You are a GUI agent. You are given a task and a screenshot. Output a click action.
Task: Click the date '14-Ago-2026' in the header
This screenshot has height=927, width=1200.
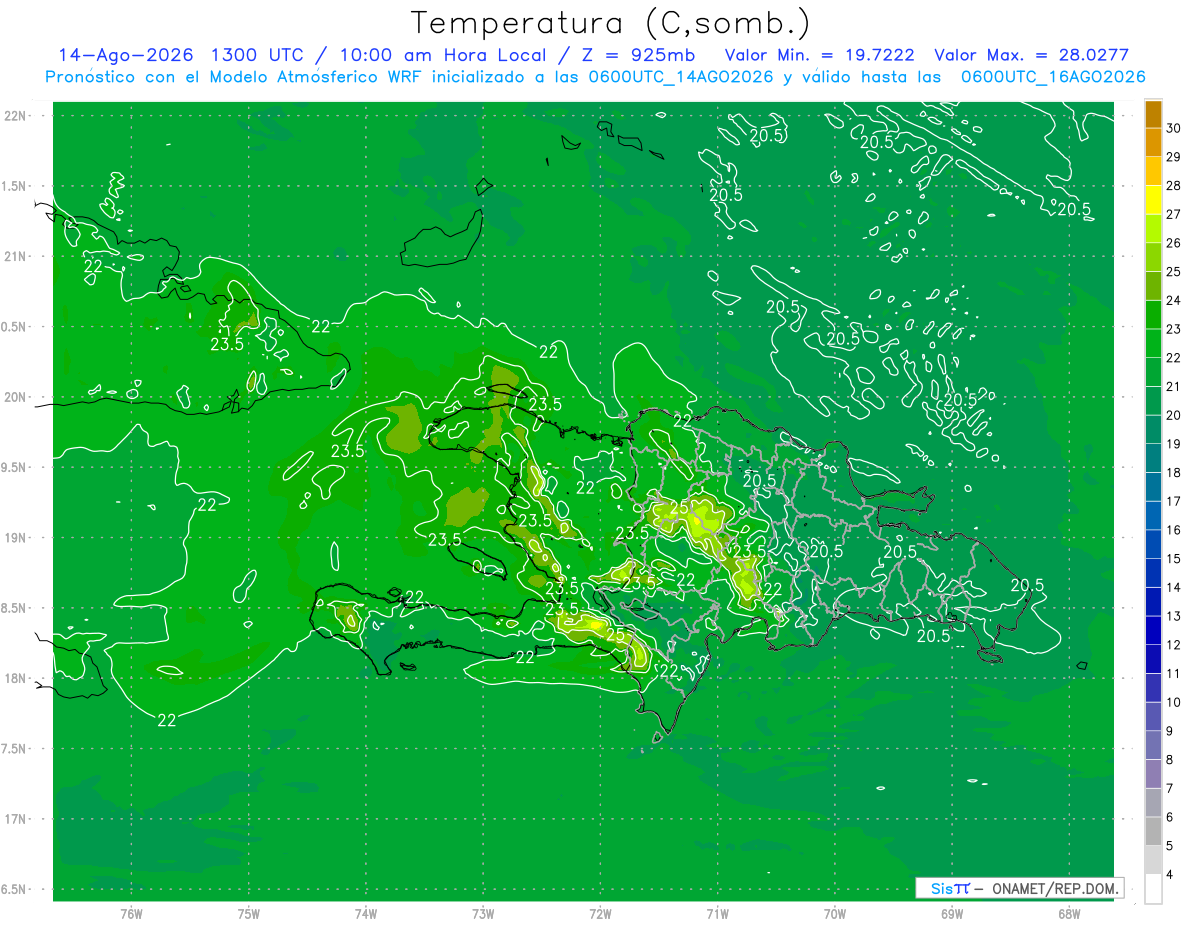pos(126,55)
